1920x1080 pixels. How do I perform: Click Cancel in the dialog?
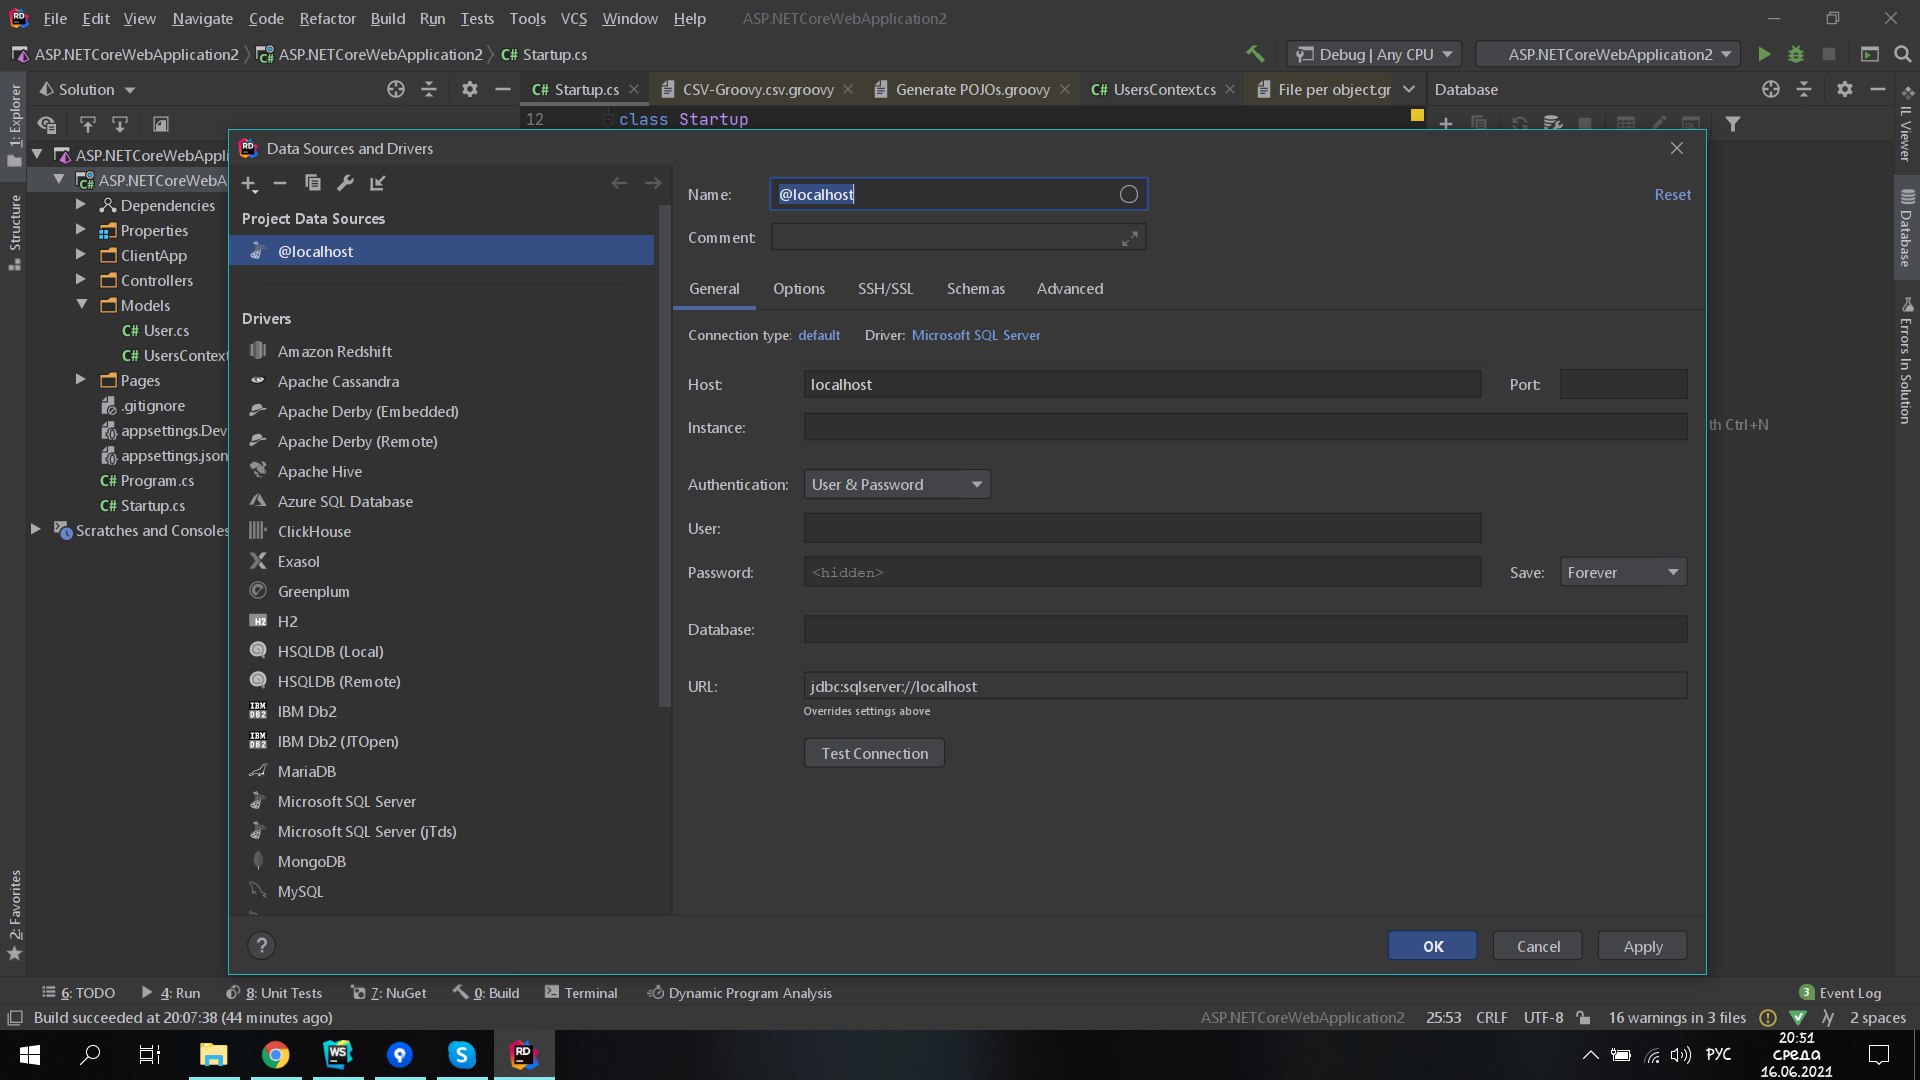point(1537,946)
